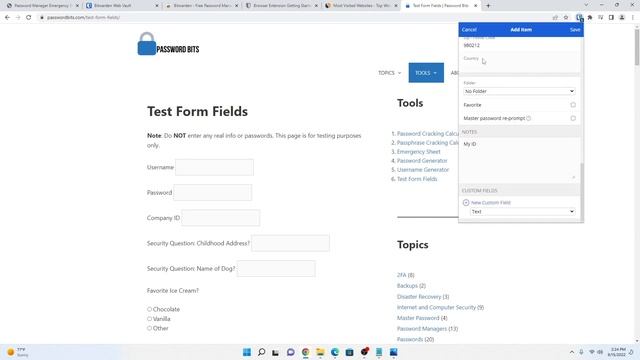Click the browser address bar URL
This screenshot has height=360, width=640.
click(x=83, y=18)
